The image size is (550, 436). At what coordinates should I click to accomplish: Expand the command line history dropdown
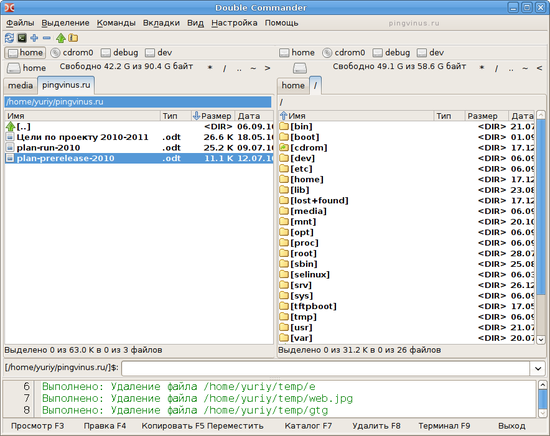[x=538, y=368]
